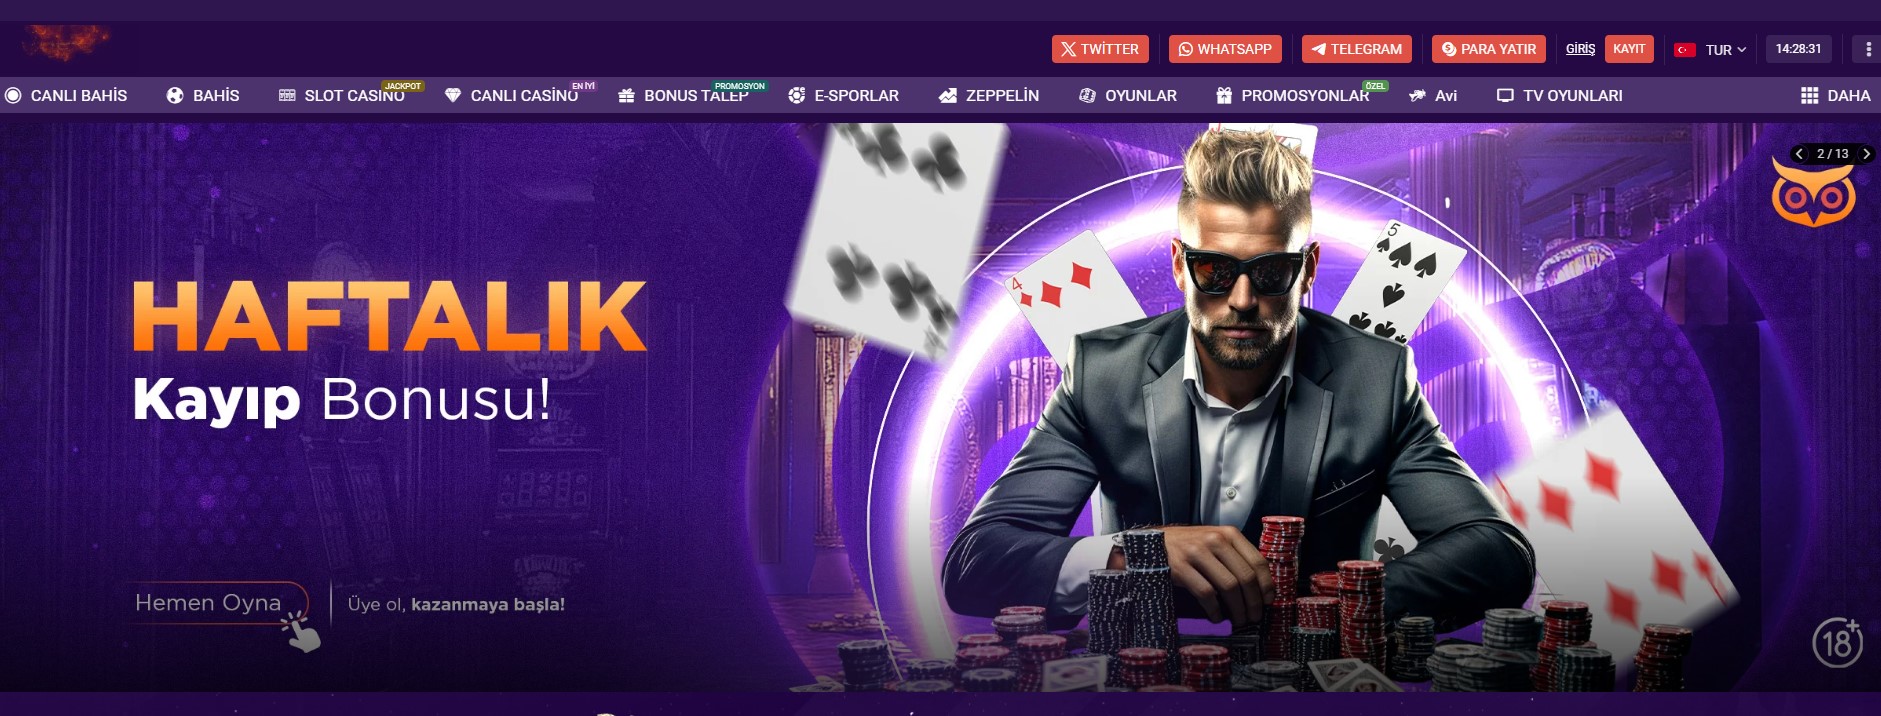Image resolution: width=1881 pixels, height=716 pixels.
Task: Open CANLI BAHİS menu item
Action: (67, 95)
